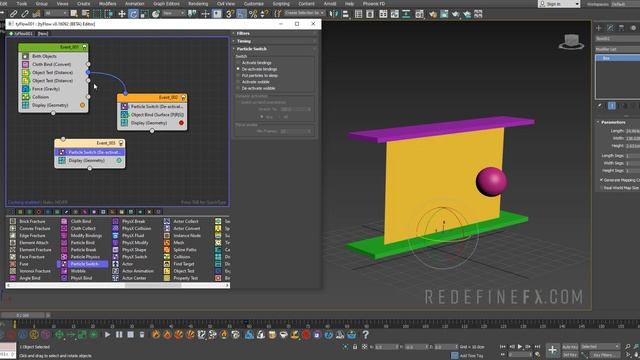Open the Tools menu
The image size is (640, 360).
pos(22,4)
